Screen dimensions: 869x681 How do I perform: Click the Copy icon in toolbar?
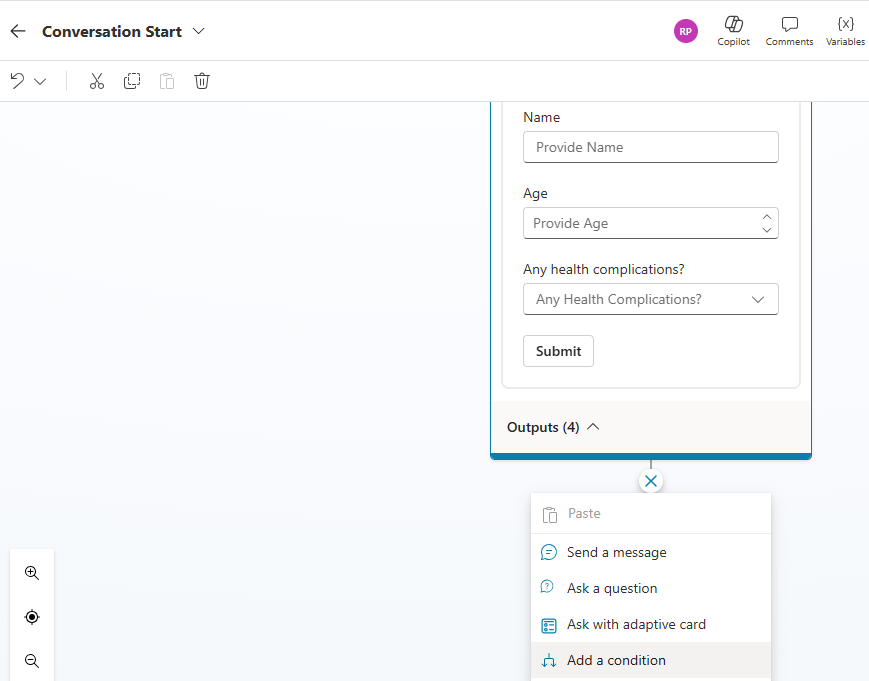click(132, 81)
